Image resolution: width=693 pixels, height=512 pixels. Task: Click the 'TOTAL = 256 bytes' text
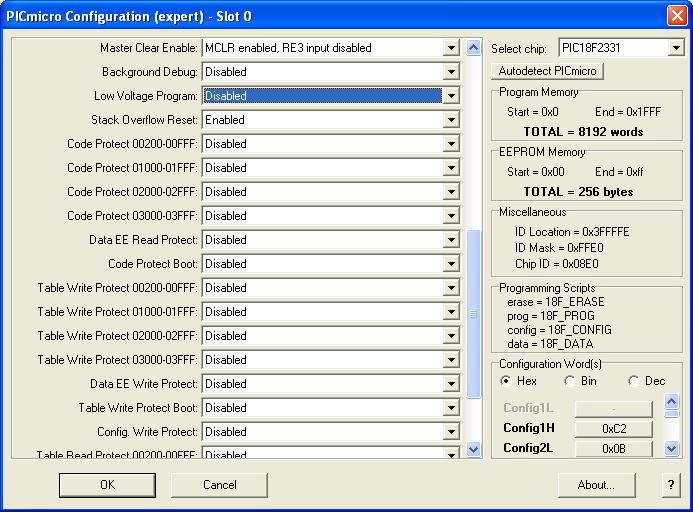[x=579, y=192]
